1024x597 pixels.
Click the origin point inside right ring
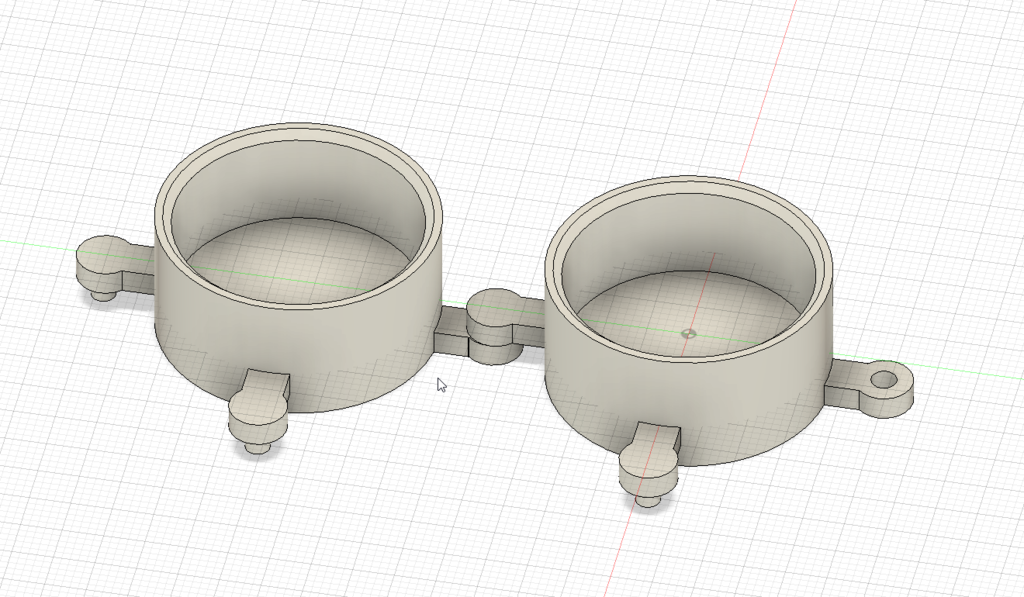(x=687, y=332)
